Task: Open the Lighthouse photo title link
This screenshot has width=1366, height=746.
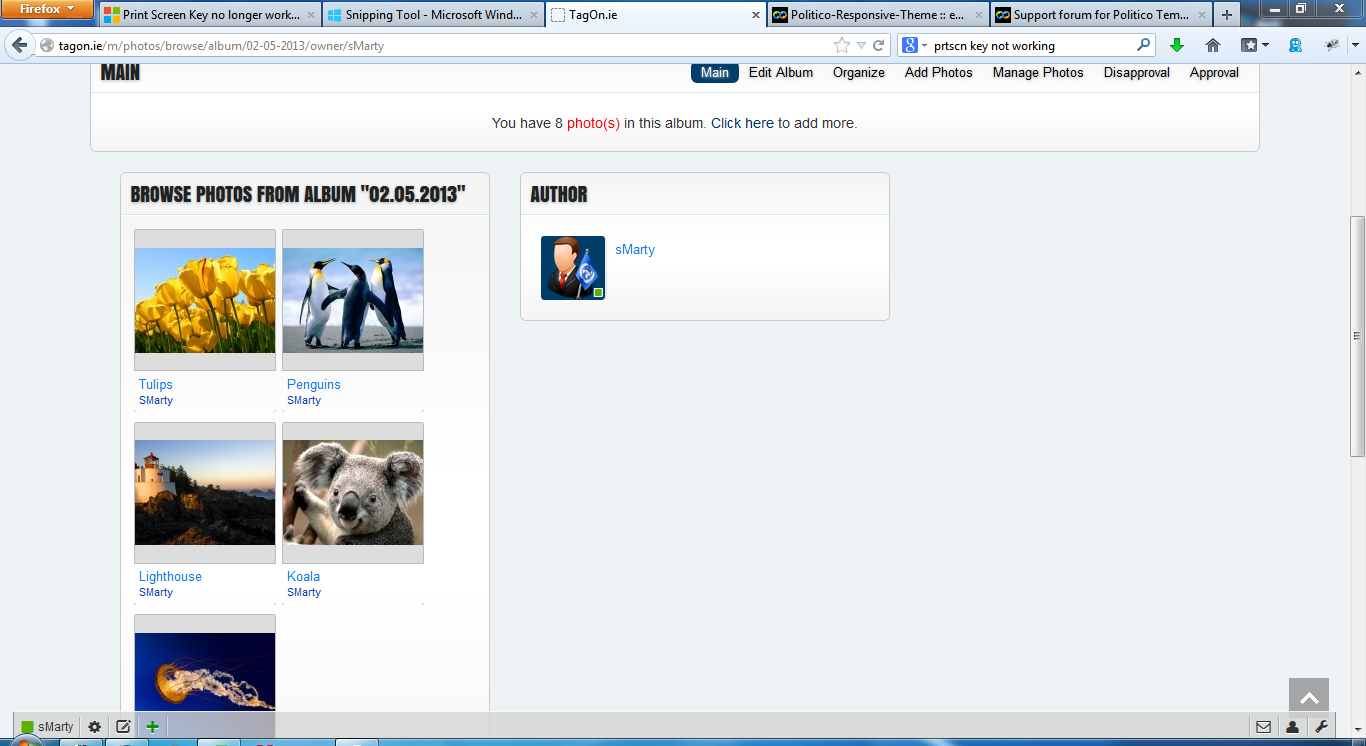Action: tap(170, 576)
